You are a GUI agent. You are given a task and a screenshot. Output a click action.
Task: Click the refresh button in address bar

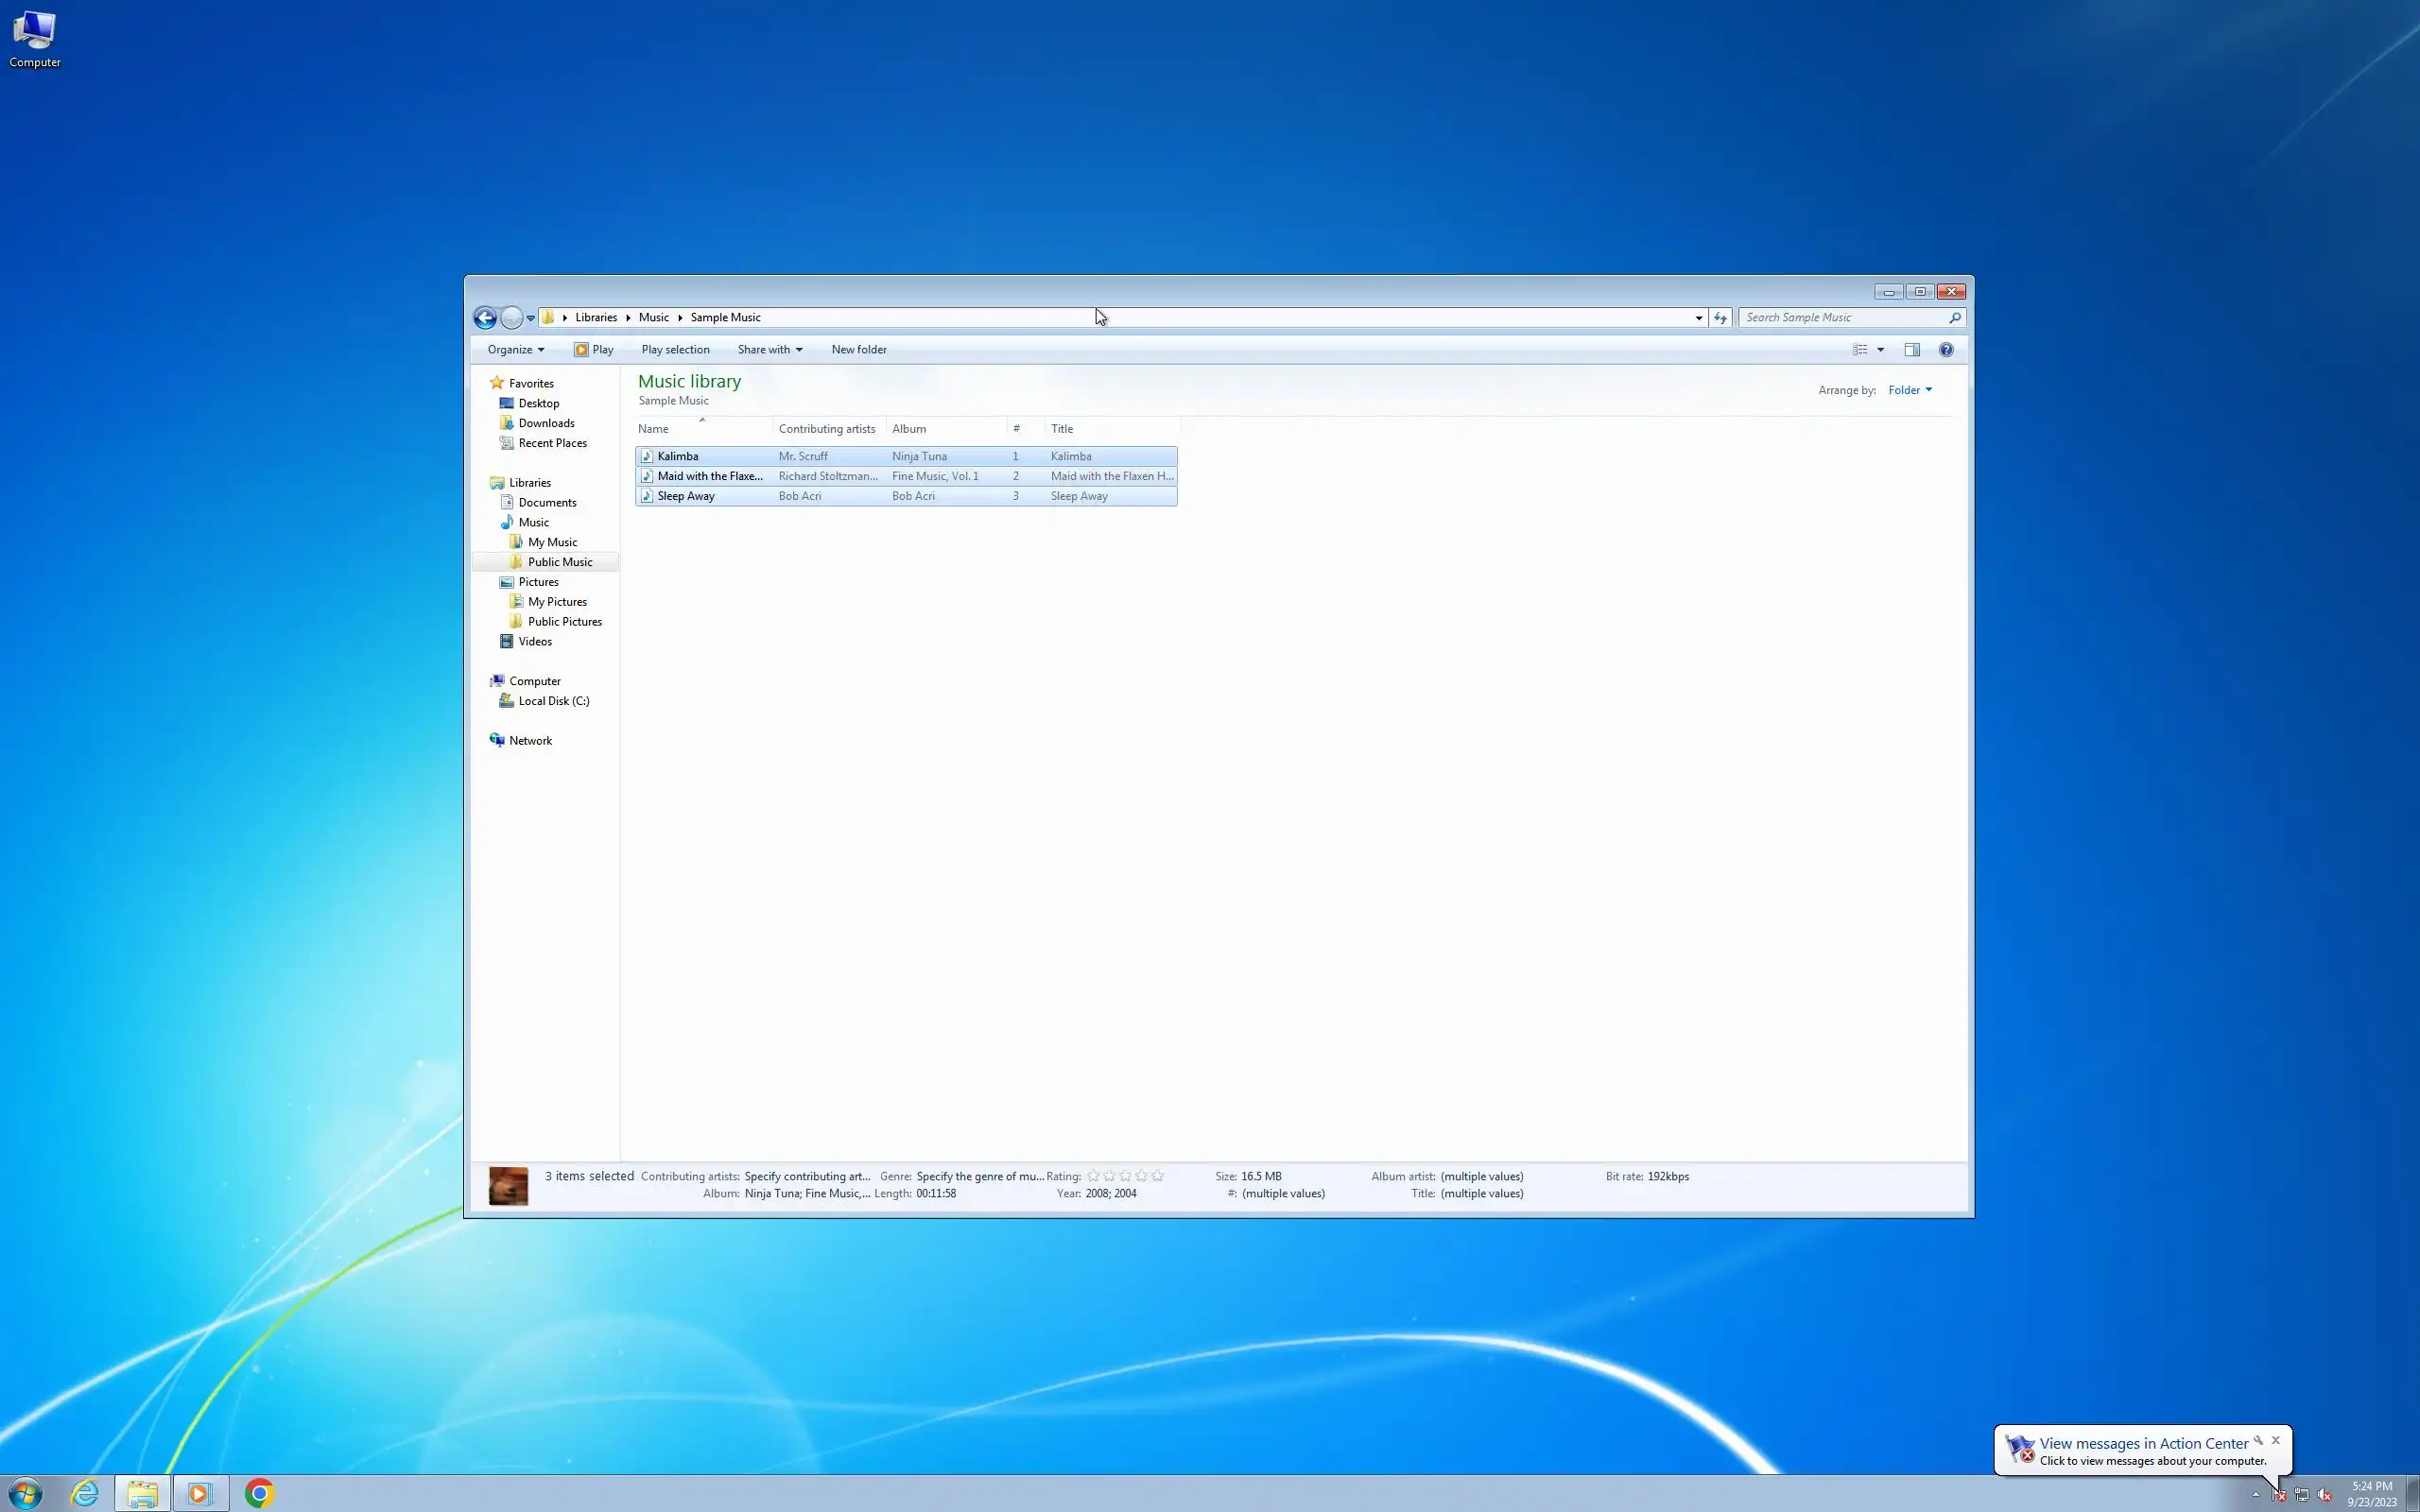pos(1720,318)
